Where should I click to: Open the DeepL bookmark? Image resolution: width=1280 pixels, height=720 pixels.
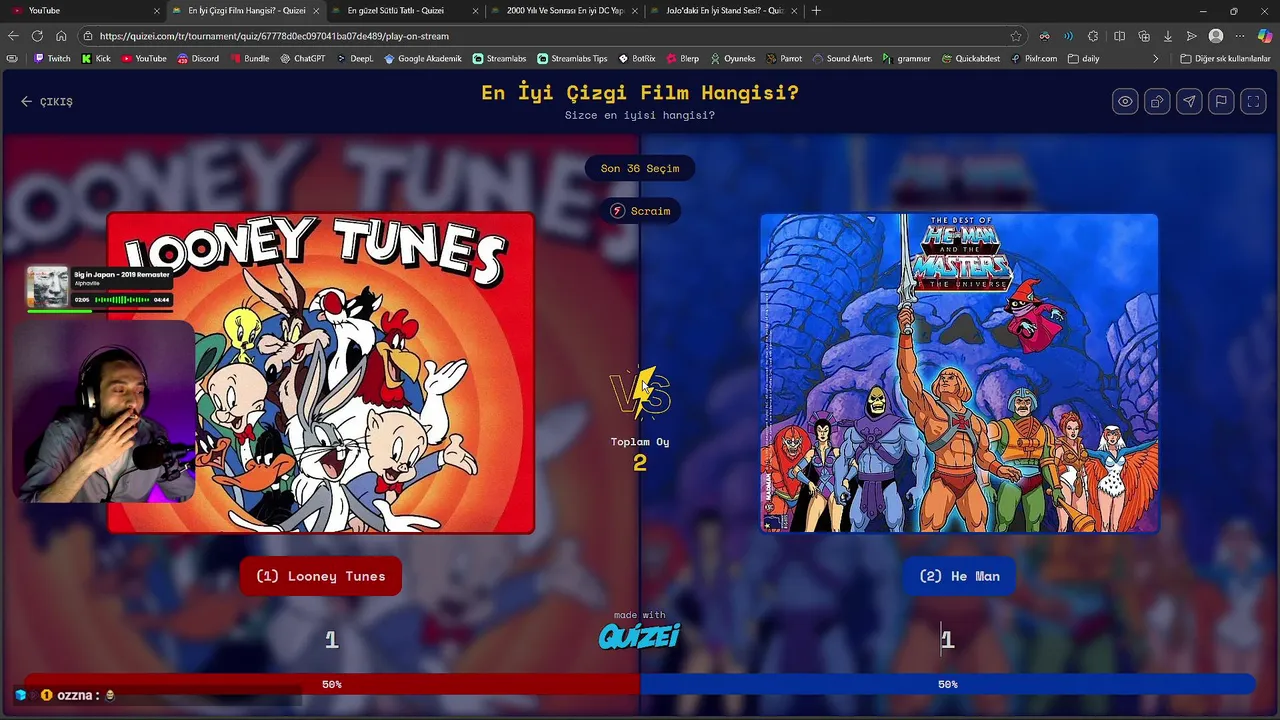click(354, 59)
